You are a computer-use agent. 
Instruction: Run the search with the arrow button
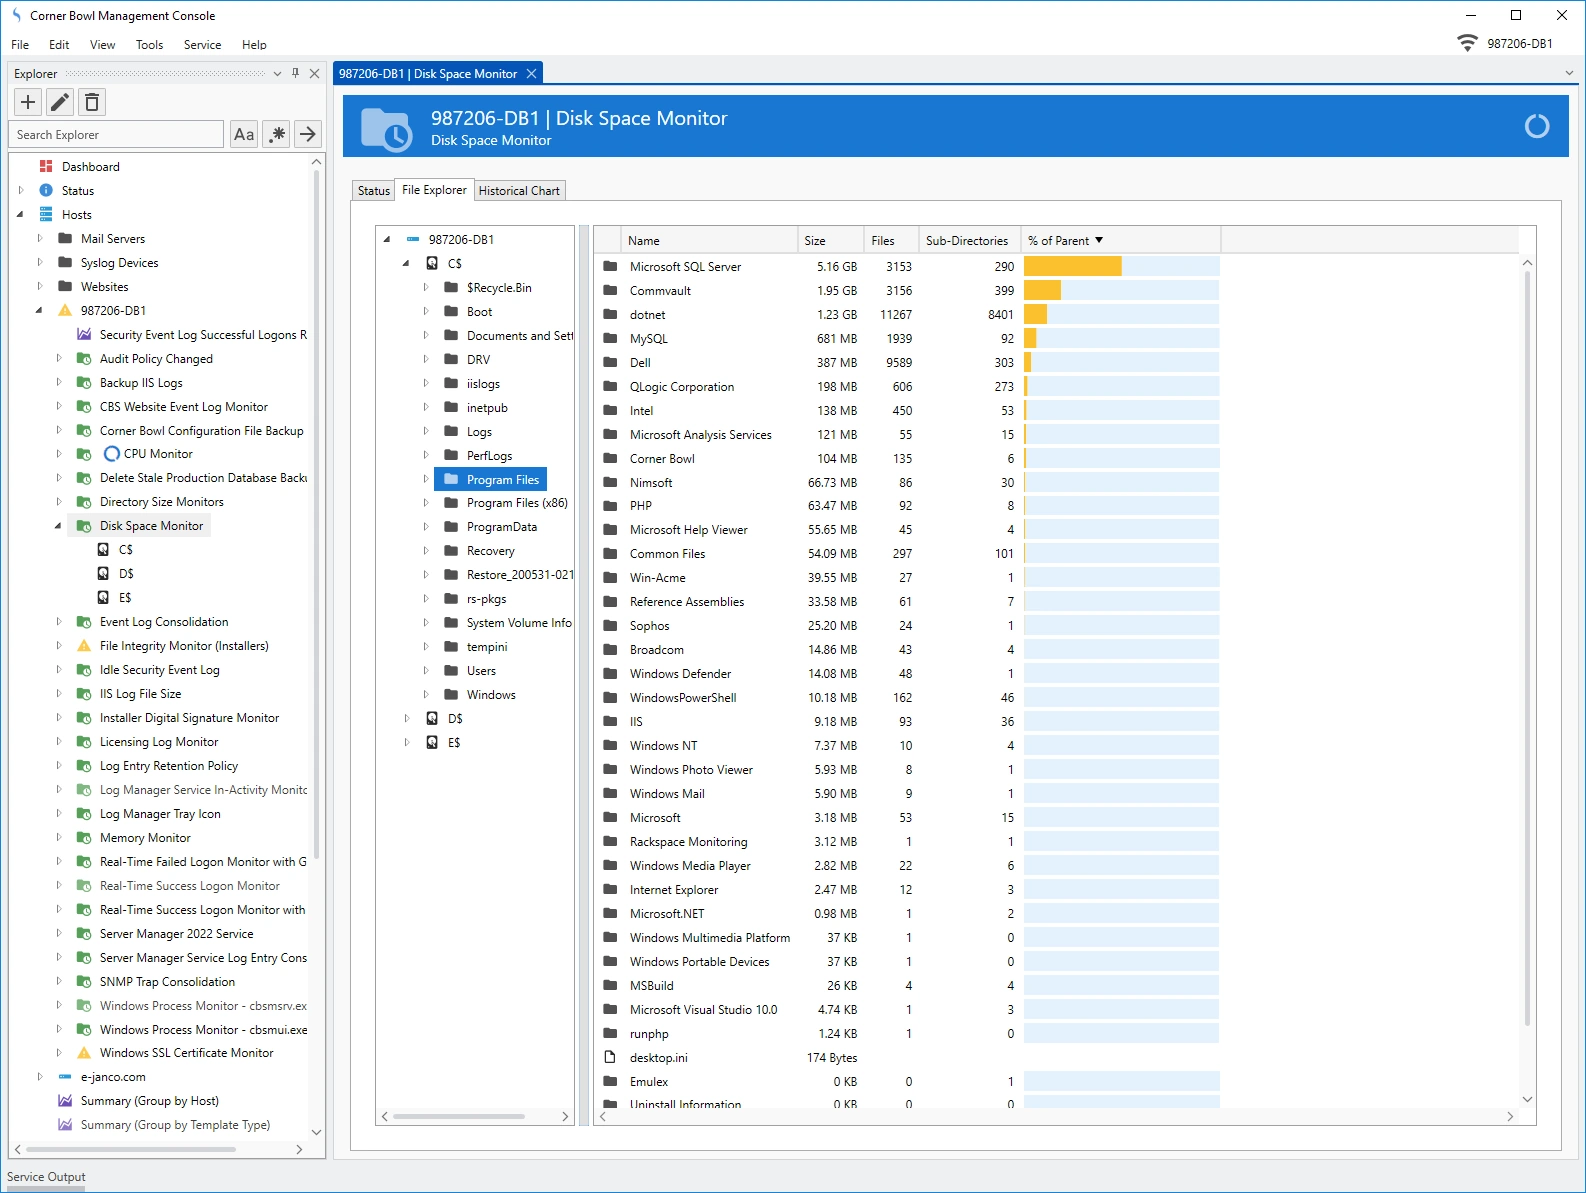tap(308, 134)
